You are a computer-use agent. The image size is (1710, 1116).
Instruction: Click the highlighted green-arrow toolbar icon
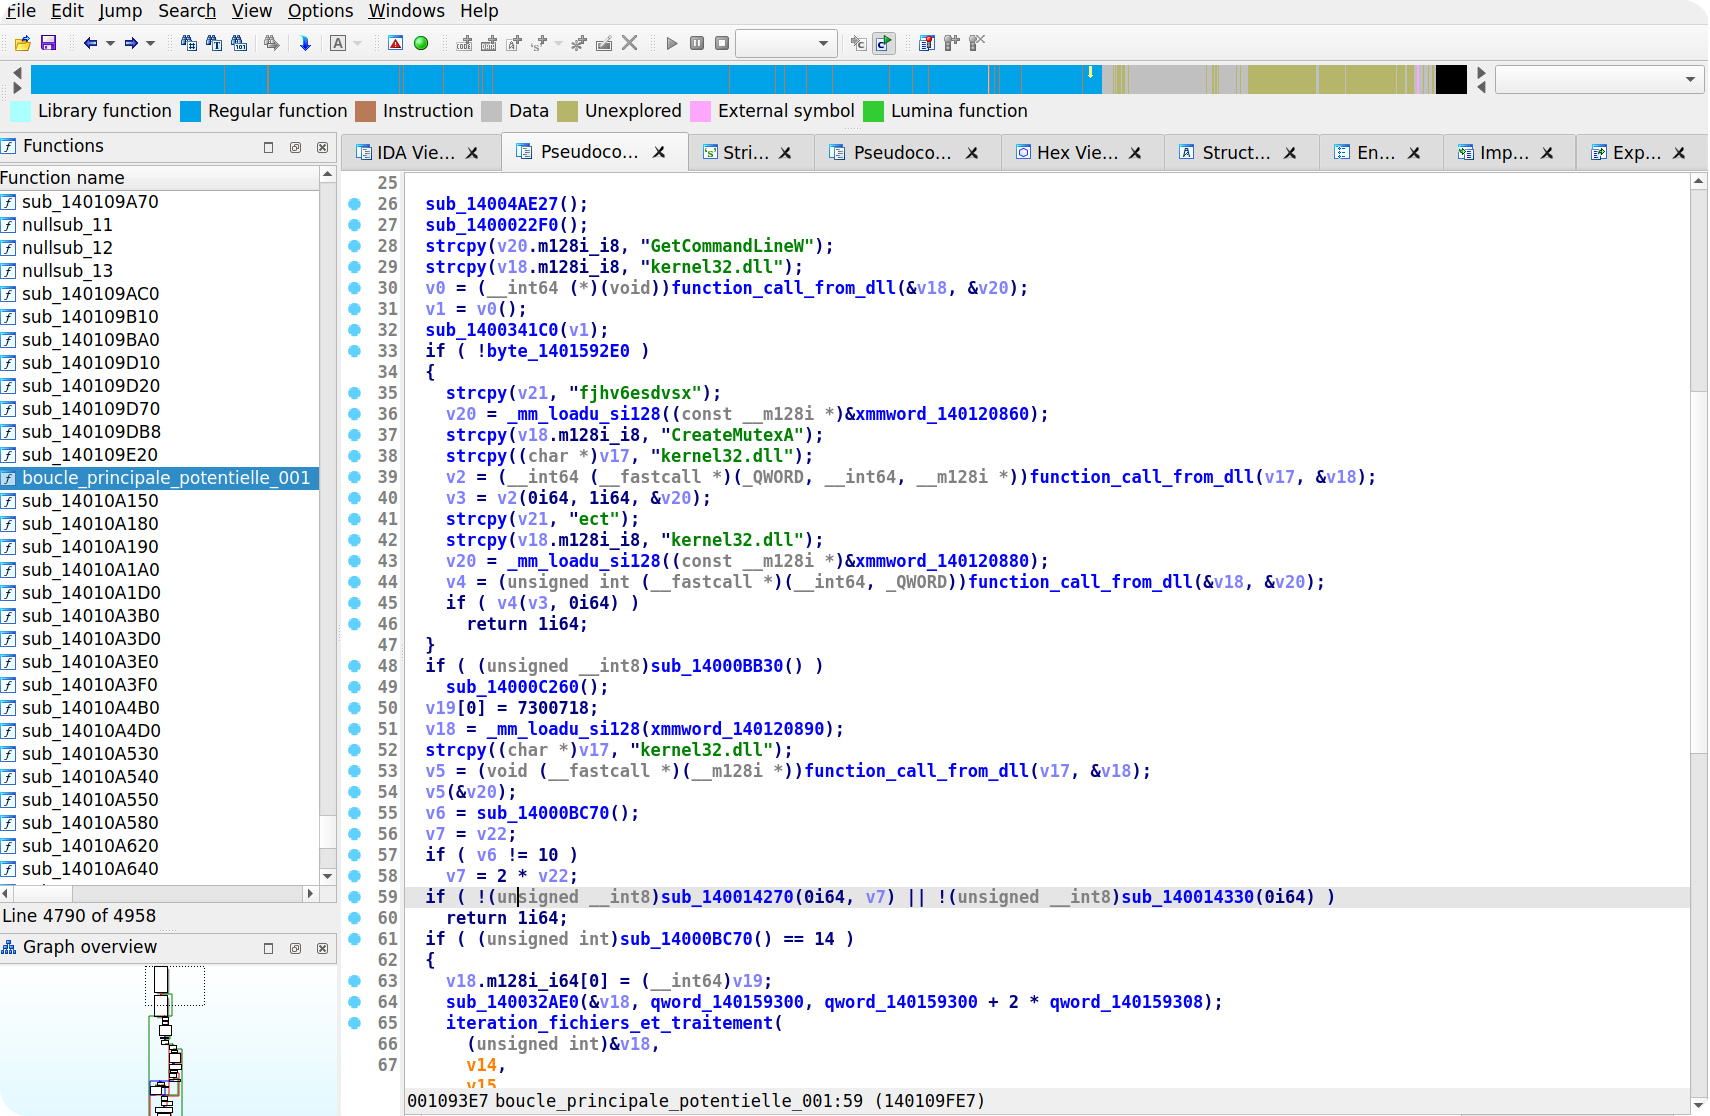coord(884,43)
